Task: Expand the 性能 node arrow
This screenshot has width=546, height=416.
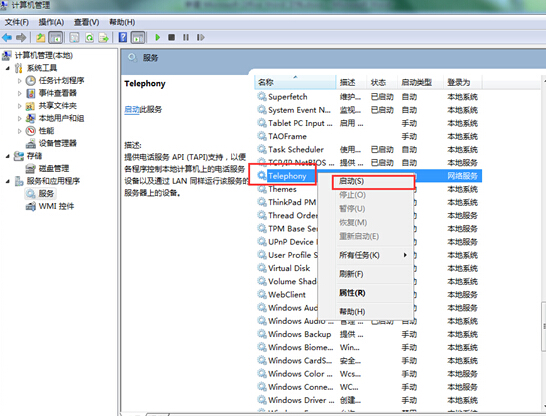Action: 20,131
